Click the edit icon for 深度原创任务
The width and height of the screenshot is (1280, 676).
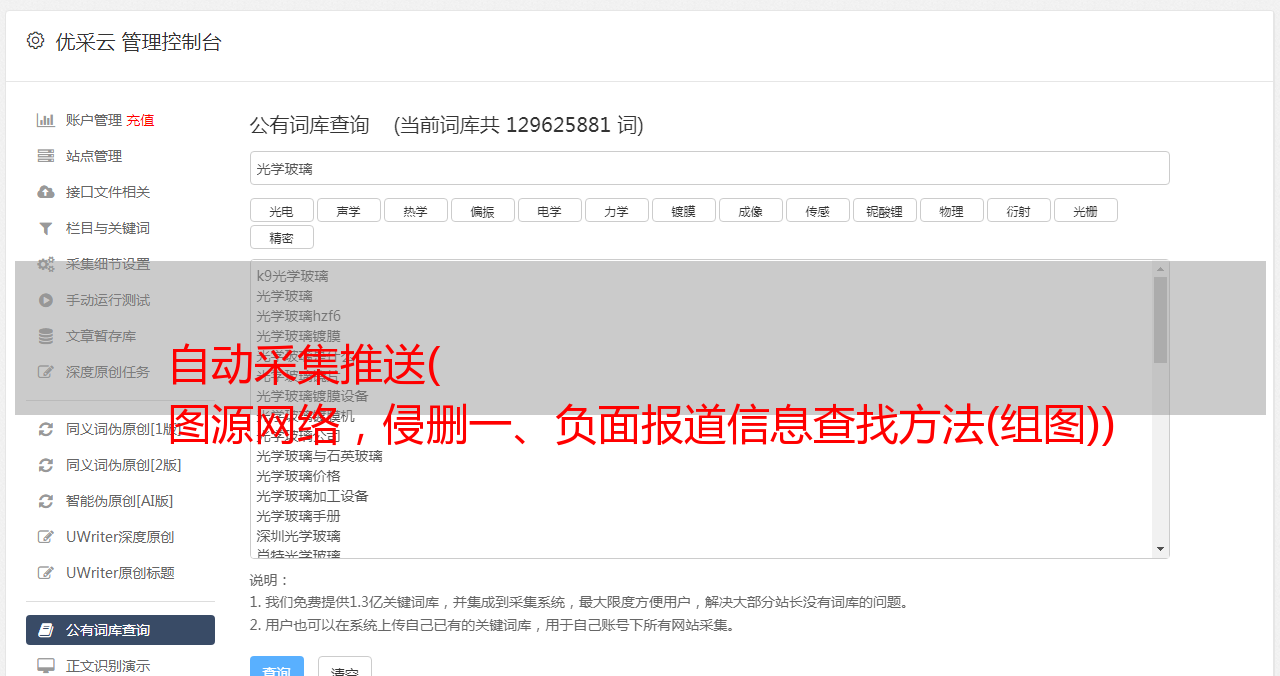45,372
